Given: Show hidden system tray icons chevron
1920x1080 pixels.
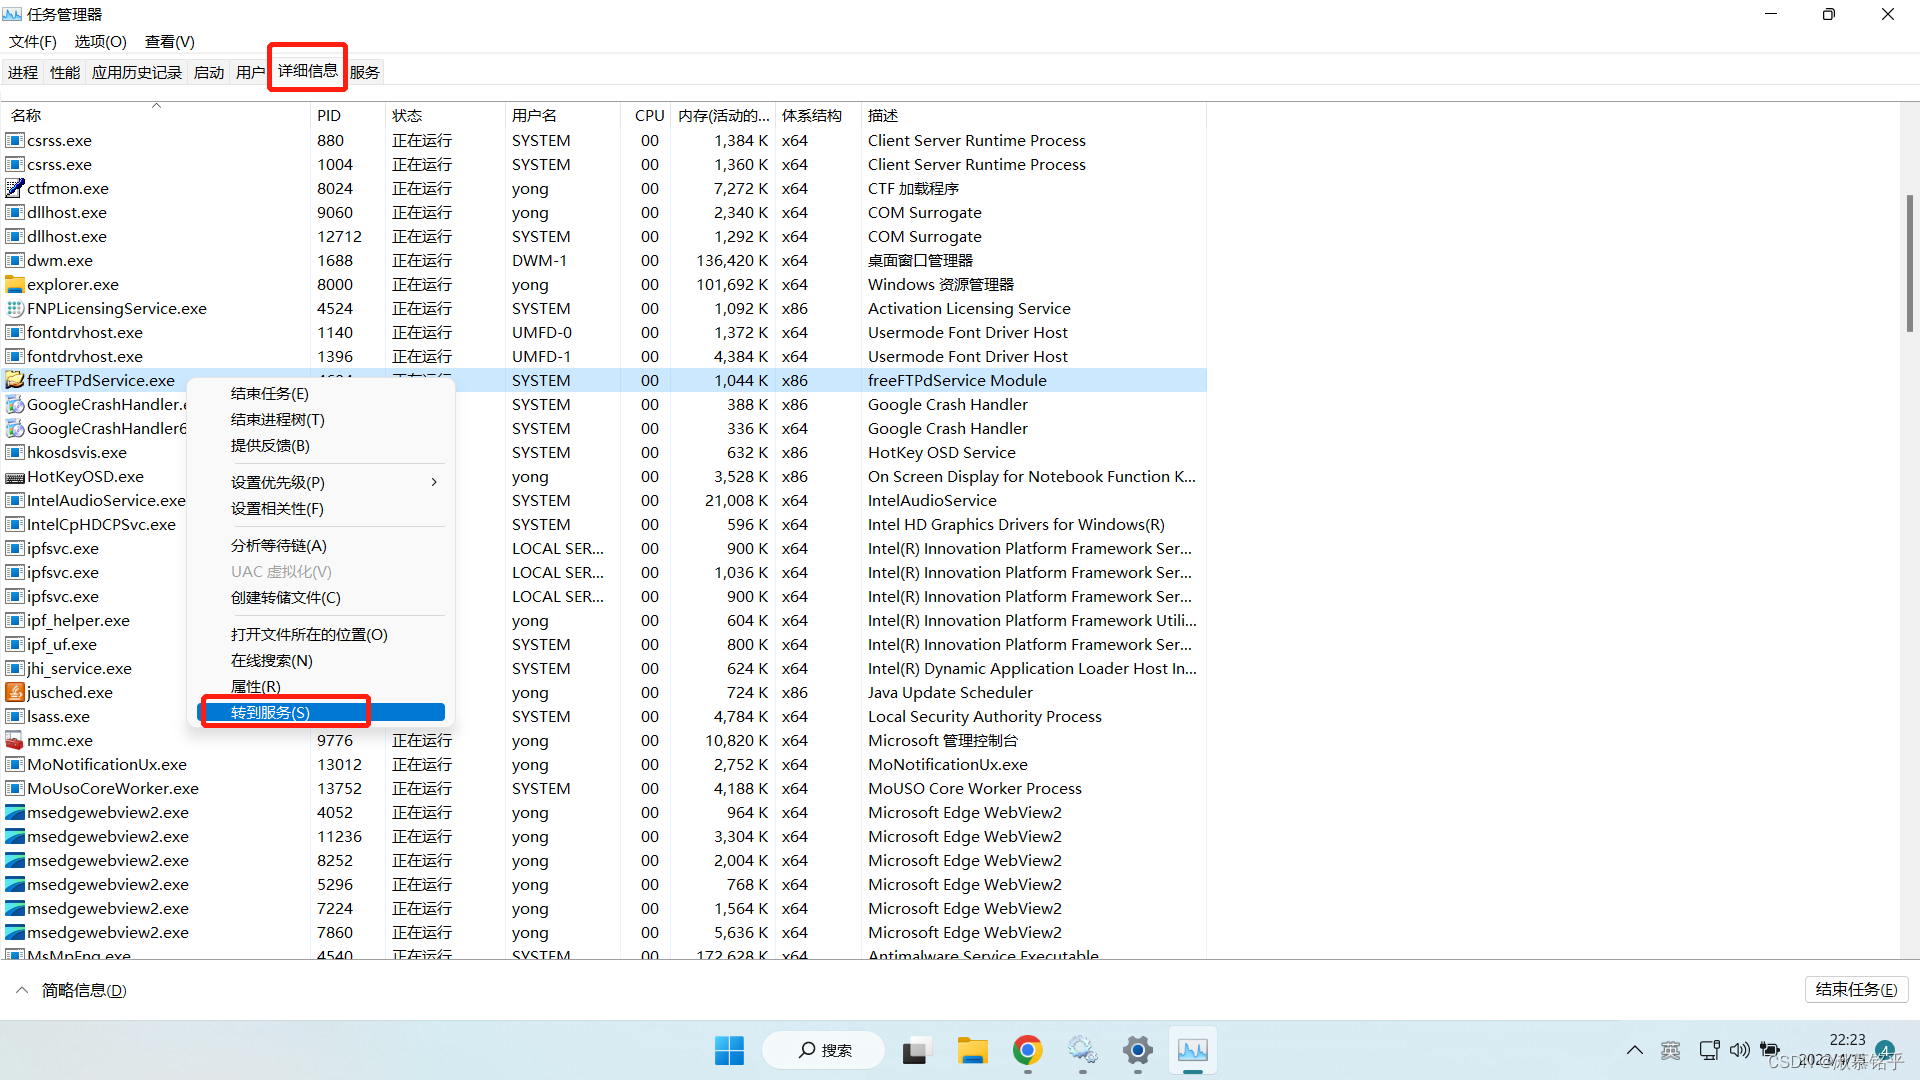Looking at the screenshot, I should coord(1634,1050).
